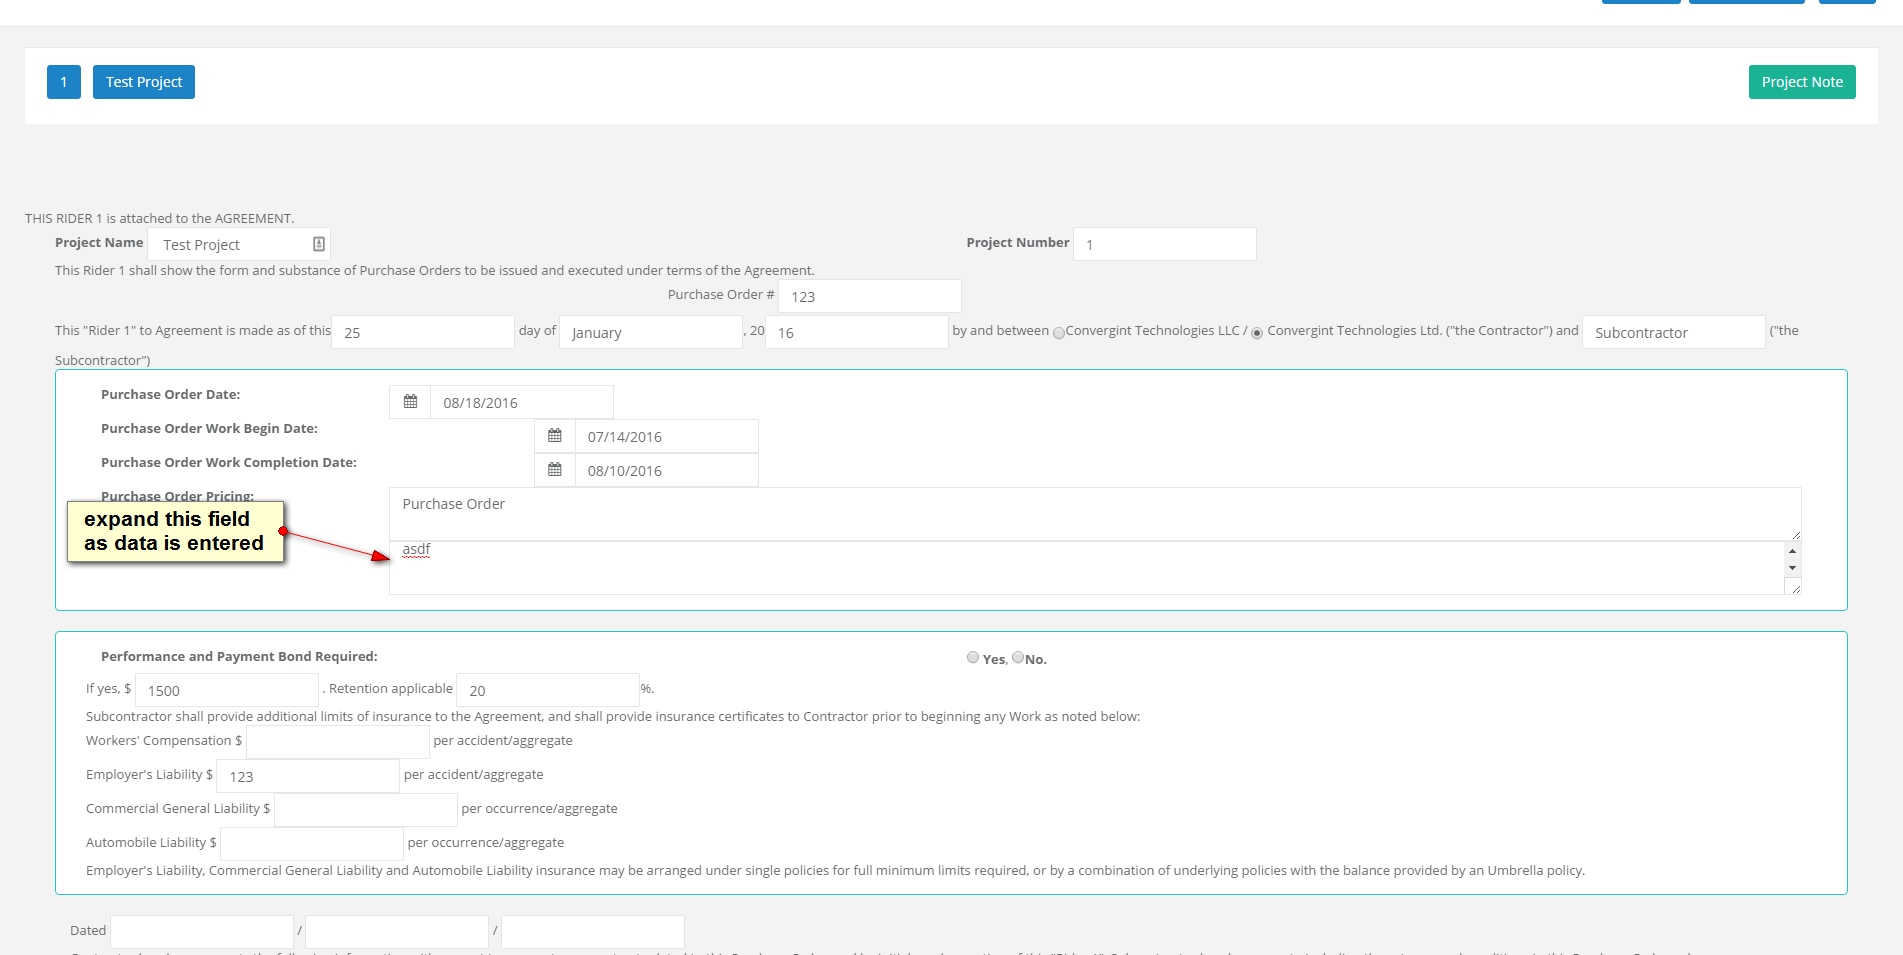Click the contact card icon in Project Name field
Viewport: 1903px width, 955px height.
tap(319, 244)
